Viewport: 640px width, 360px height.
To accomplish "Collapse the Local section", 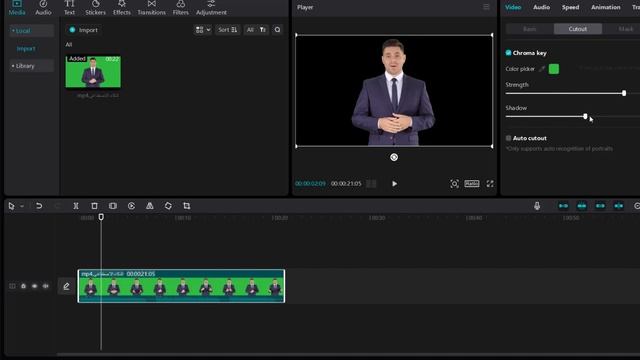I will pos(31,31).
